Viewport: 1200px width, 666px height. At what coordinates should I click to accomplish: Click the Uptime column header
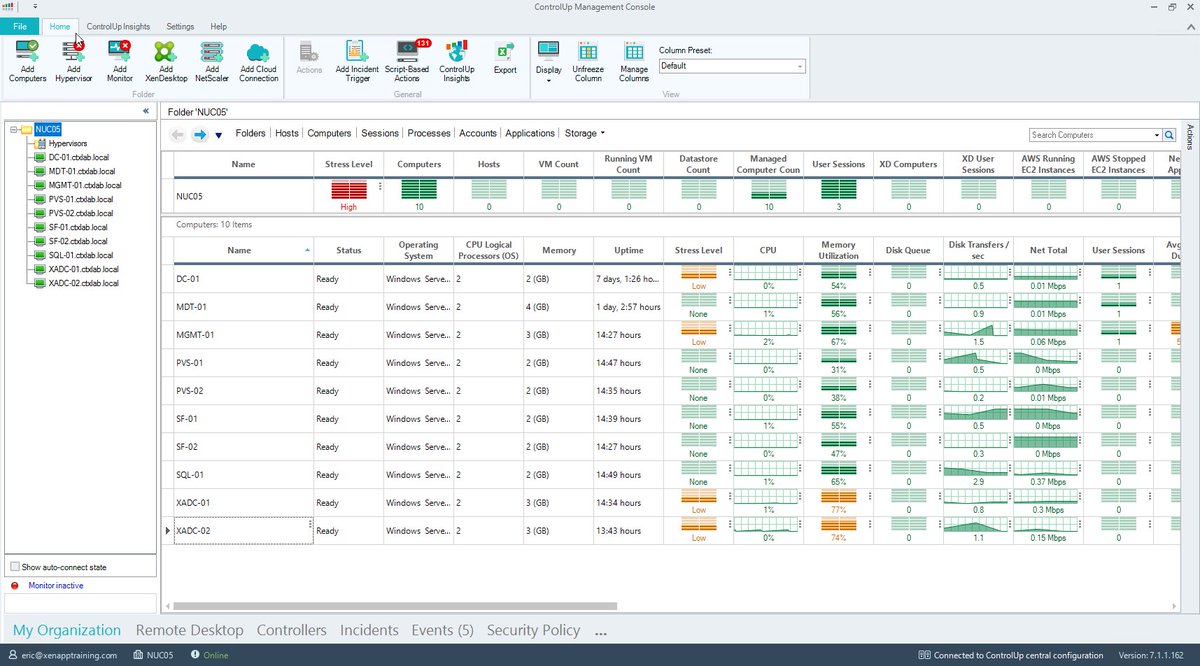[628, 250]
